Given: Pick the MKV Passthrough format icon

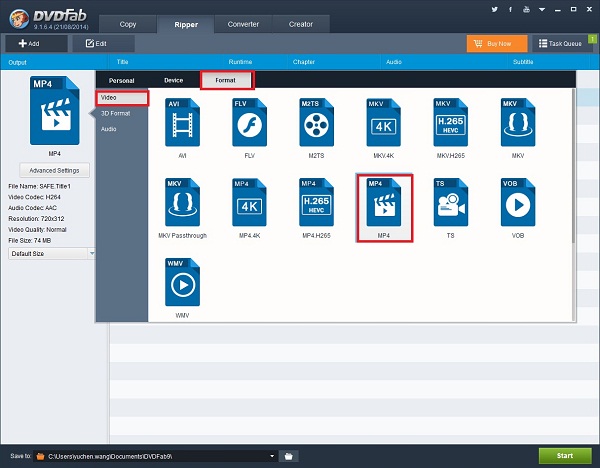Looking at the screenshot, I should [x=182, y=202].
